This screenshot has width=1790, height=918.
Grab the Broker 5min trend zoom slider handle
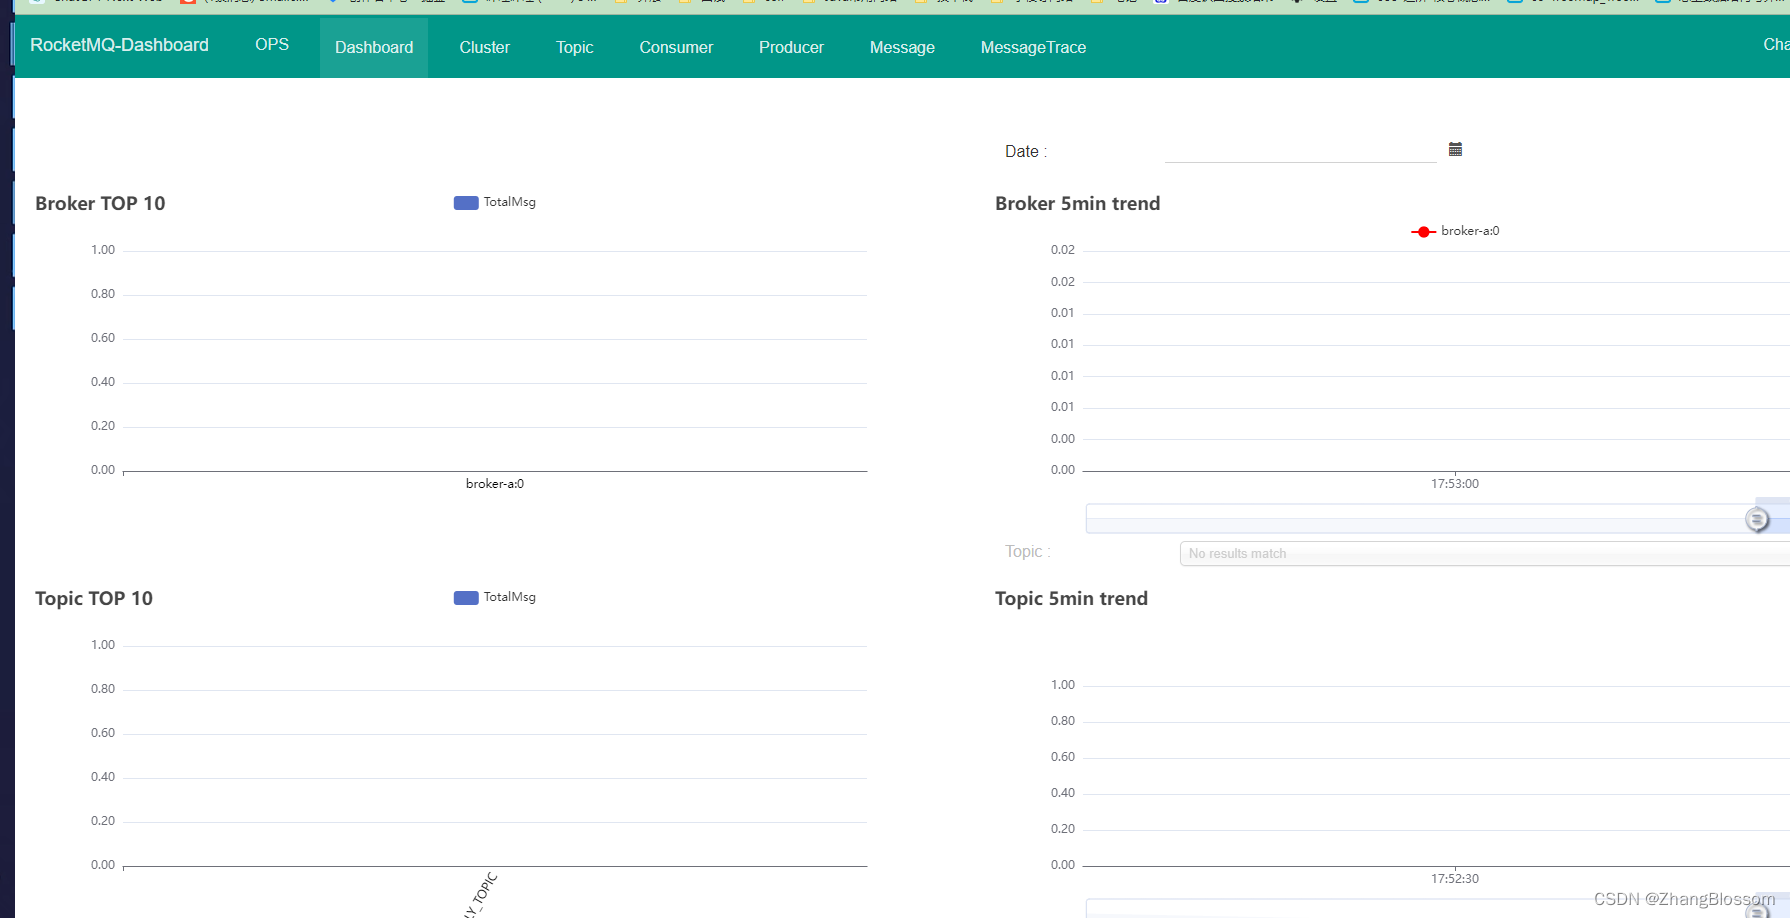[x=1757, y=519]
